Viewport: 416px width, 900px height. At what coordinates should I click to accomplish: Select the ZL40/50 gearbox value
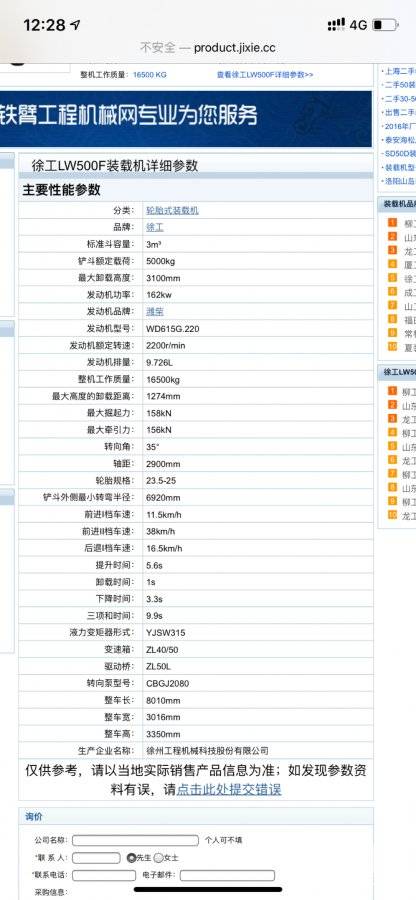tap(162, 650)
